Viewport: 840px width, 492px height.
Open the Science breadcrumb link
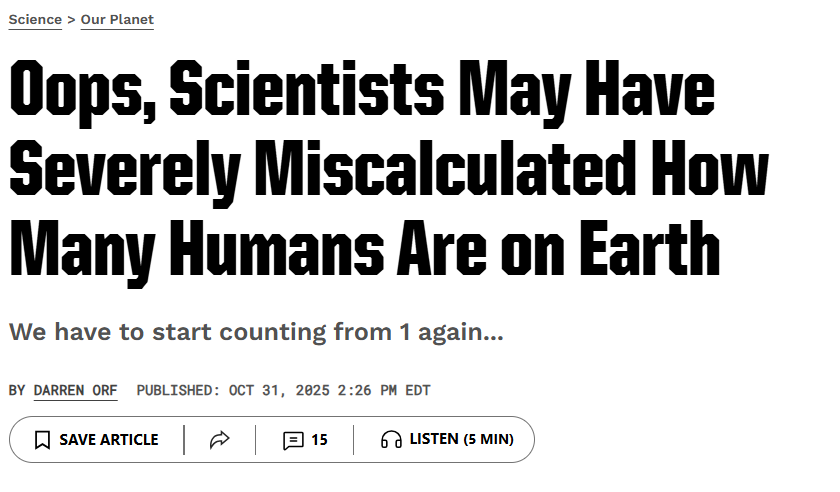click(35, 20)
